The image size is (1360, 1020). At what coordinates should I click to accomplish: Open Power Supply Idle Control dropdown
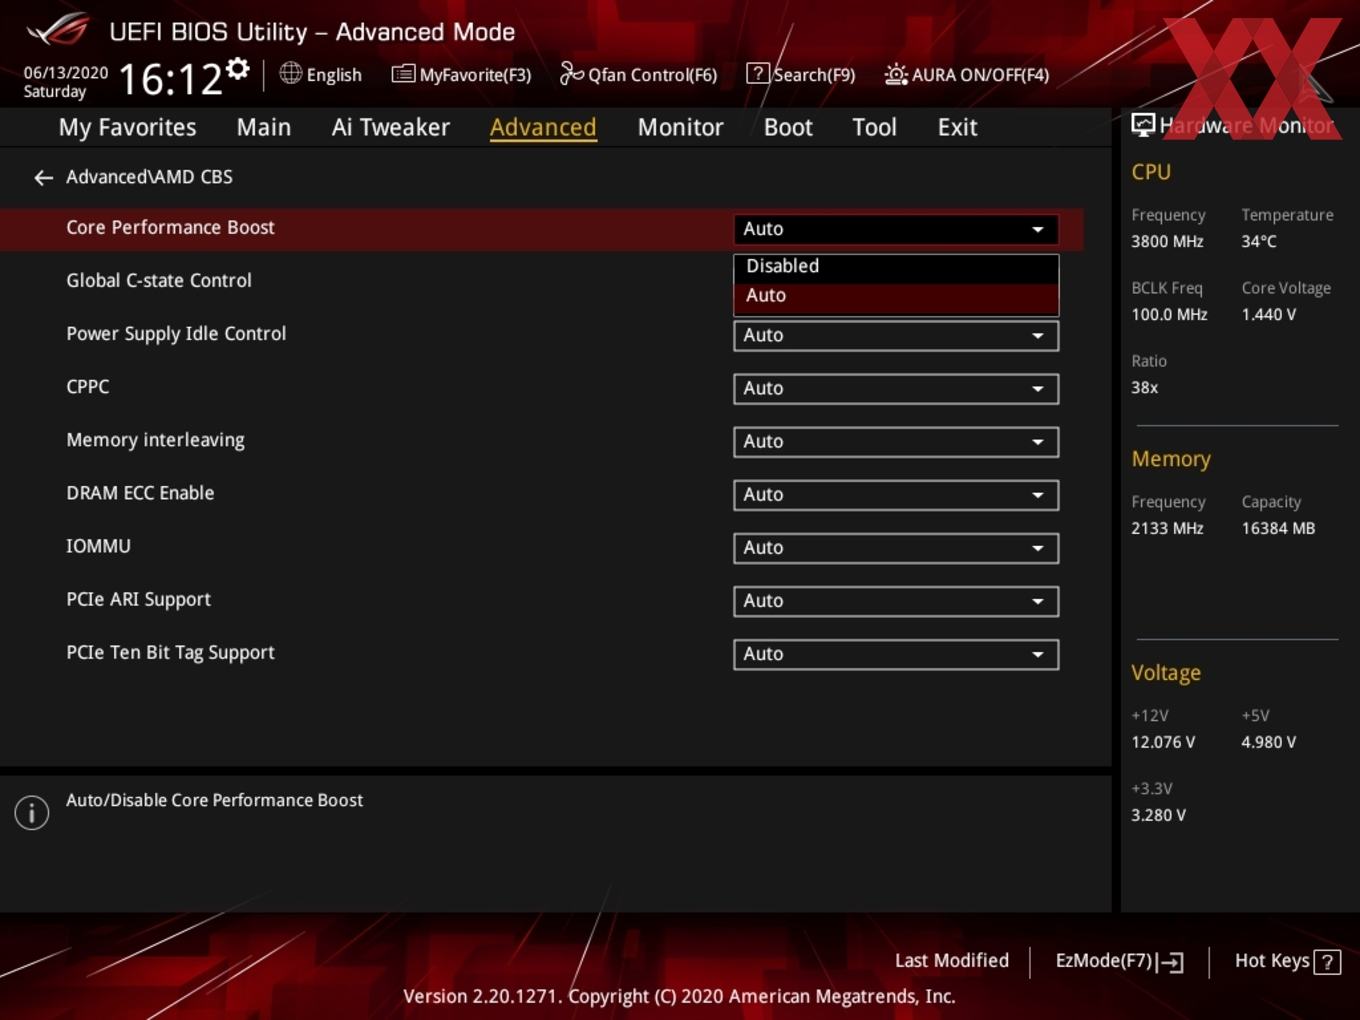click(x=896, y=336)
